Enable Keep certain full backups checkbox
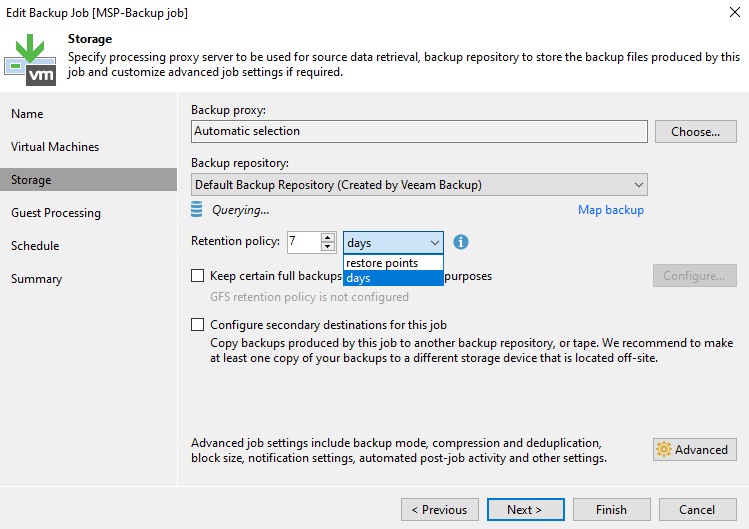Image resolution: width=749 pixels, height=529 pixels. pos(197,275)
